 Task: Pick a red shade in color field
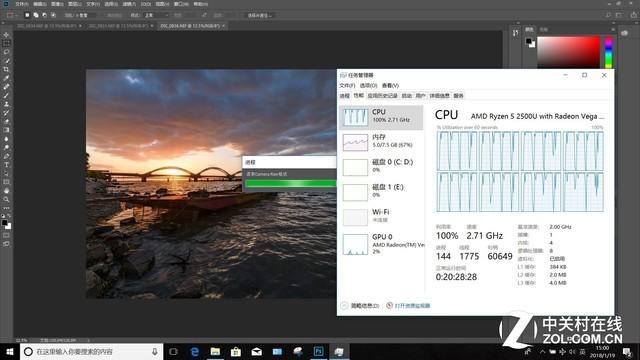point(568,52)
